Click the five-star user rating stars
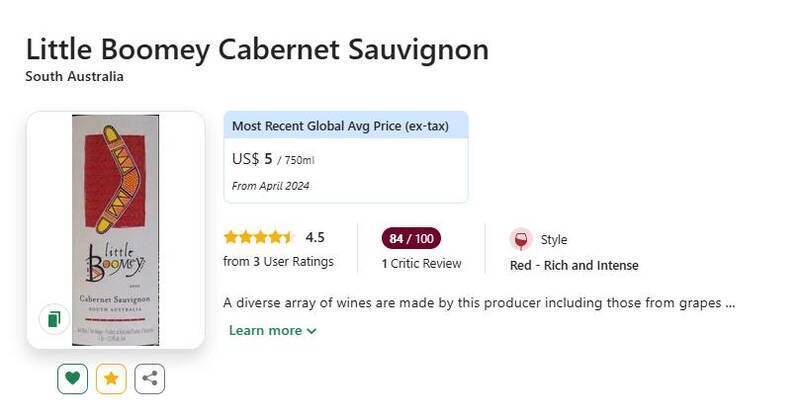Viewport: 800px width, 417px height. [x=259, y=238]
